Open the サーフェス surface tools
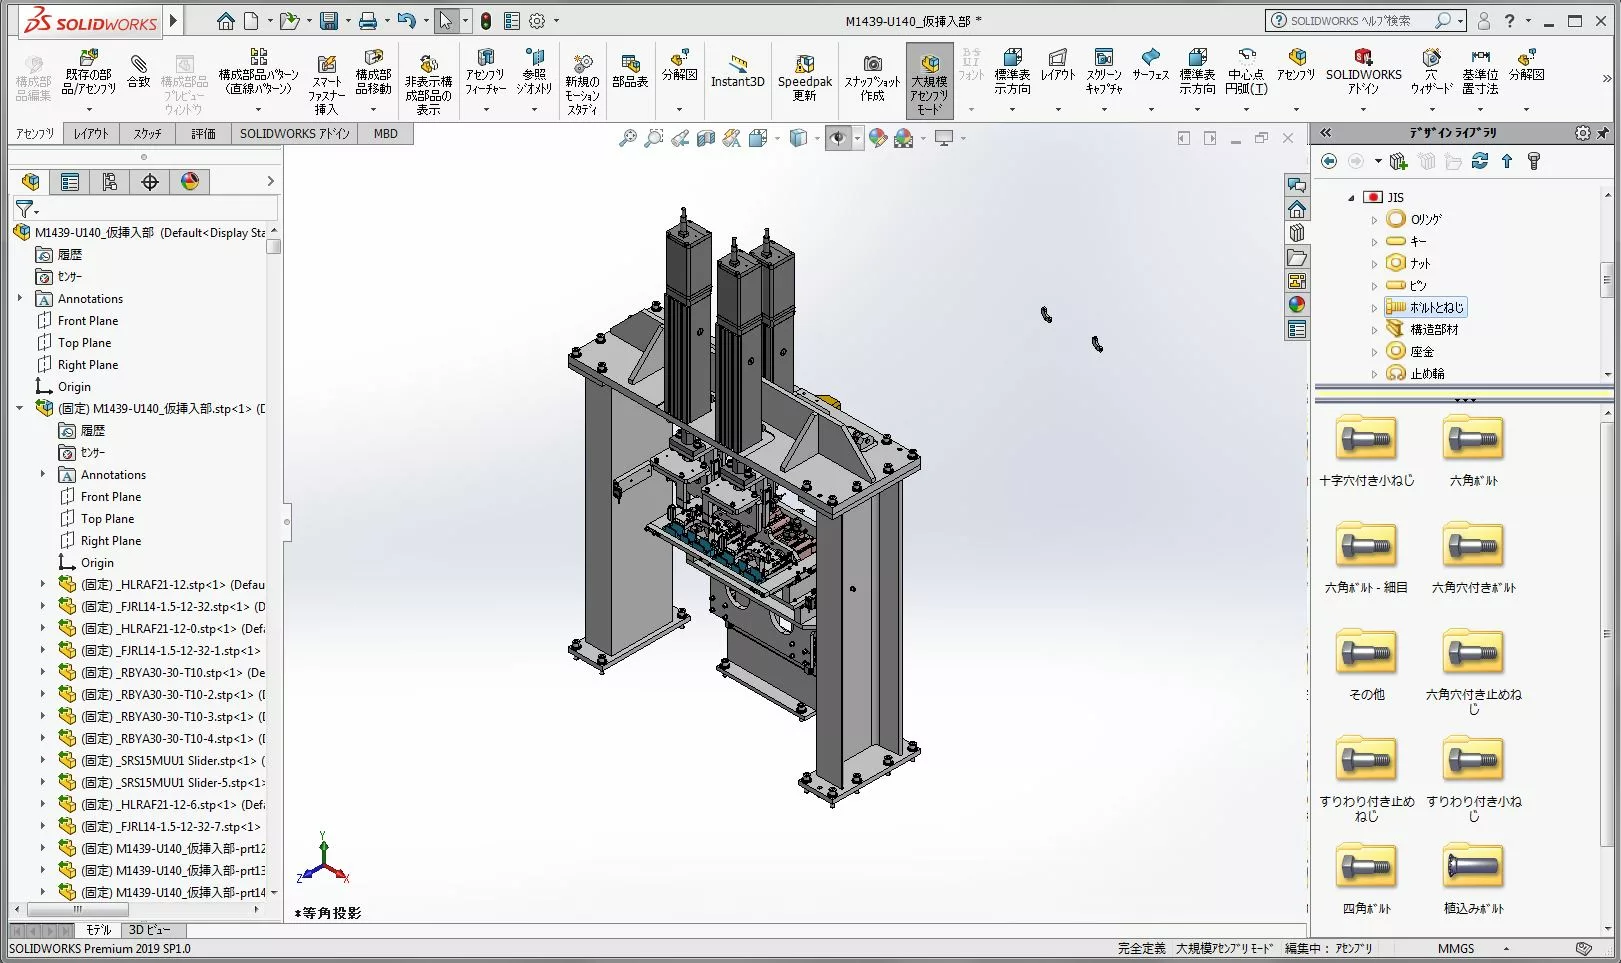1621x963 pixels. tap(1151, 72)
